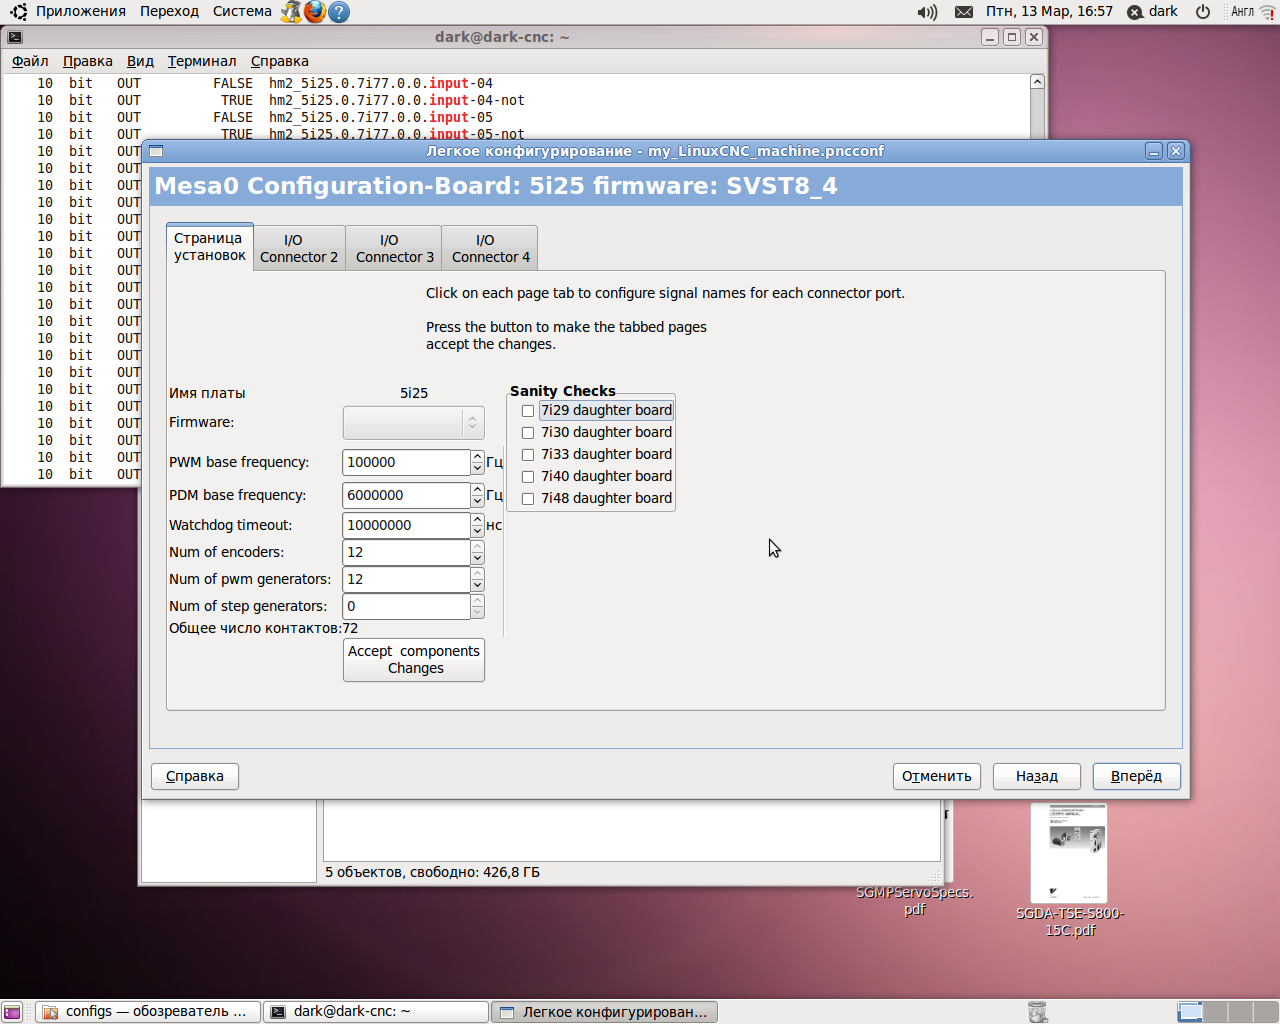
Task: Select the SGMPServoSpecs.pdf desktop file
Action: (914, 900)
